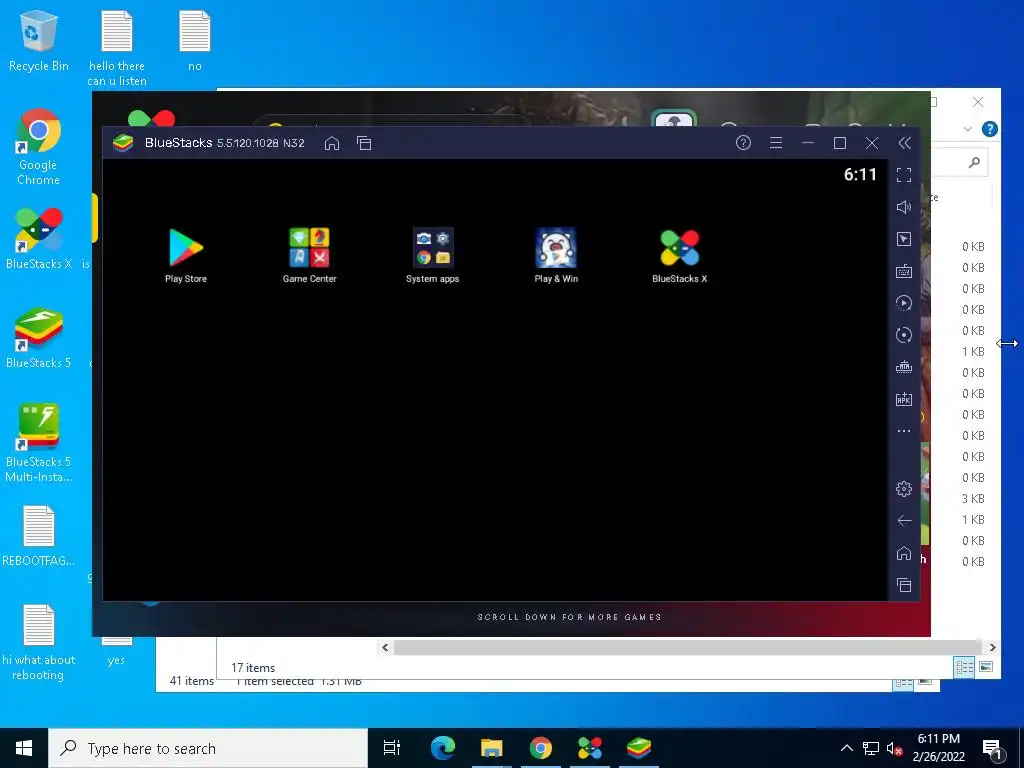Click the muted speaker tray icon
1024x768 pixels.
894,748
